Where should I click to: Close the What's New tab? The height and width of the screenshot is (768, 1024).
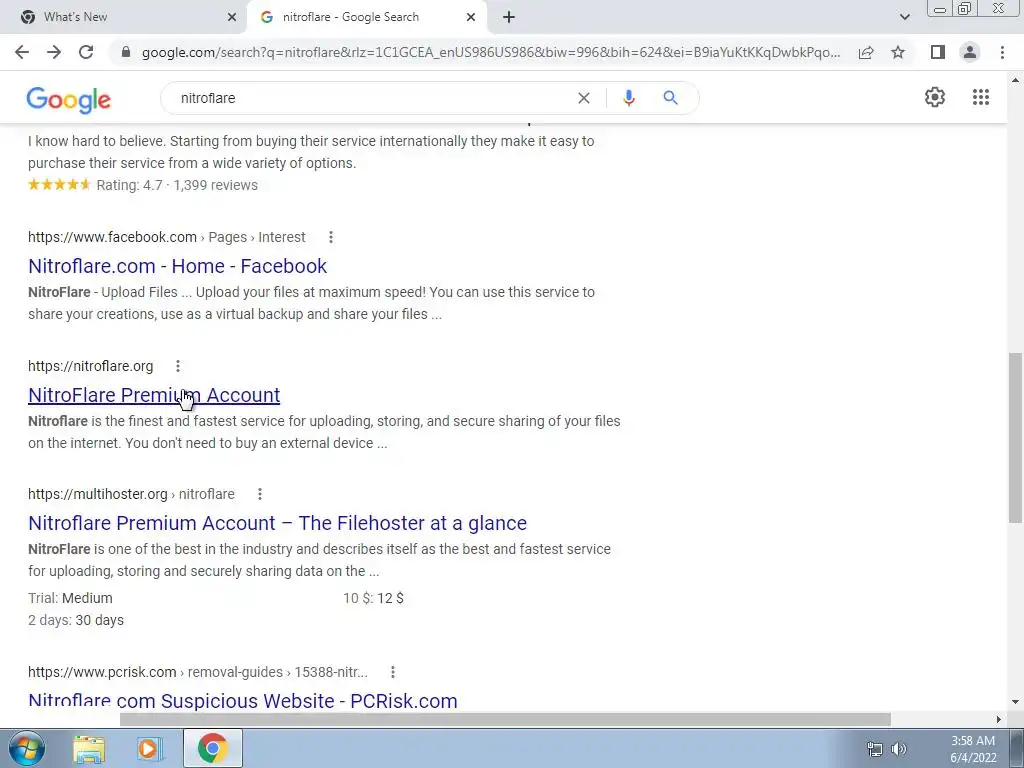(231, 17)
